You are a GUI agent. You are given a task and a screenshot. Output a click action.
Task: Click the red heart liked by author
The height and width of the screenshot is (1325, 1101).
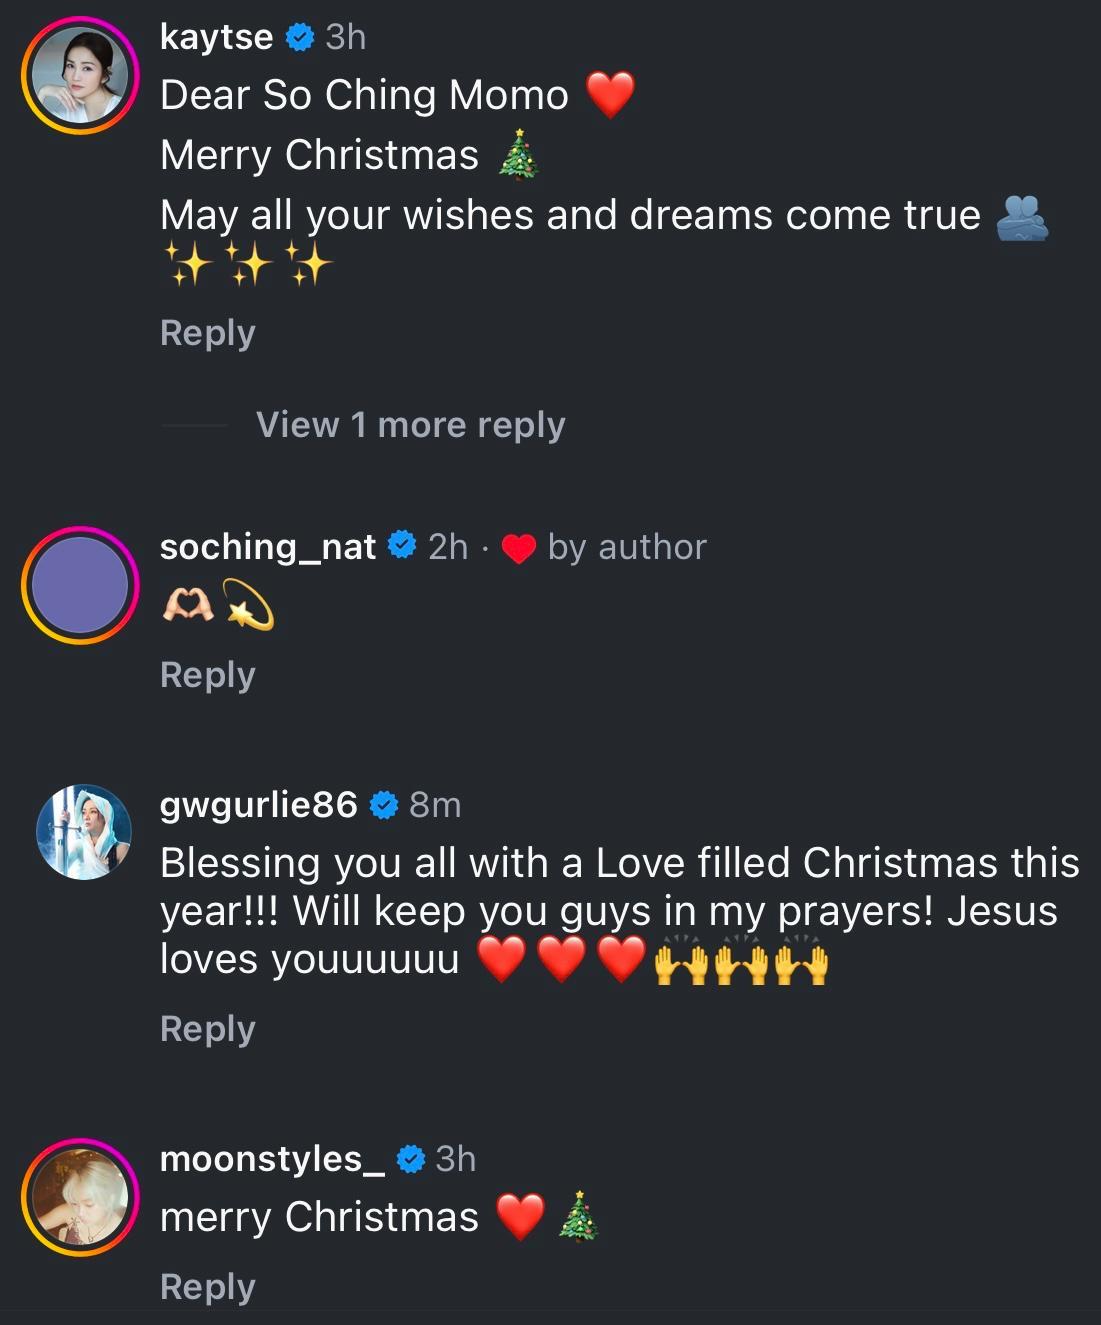point(518,548)
